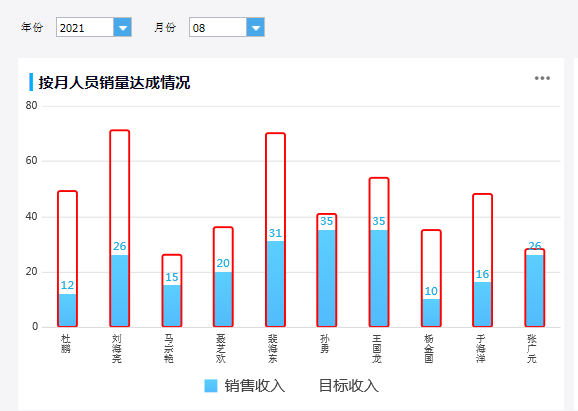
Task: Click the year input field showing 2021
Action: [x=85, y=27]
